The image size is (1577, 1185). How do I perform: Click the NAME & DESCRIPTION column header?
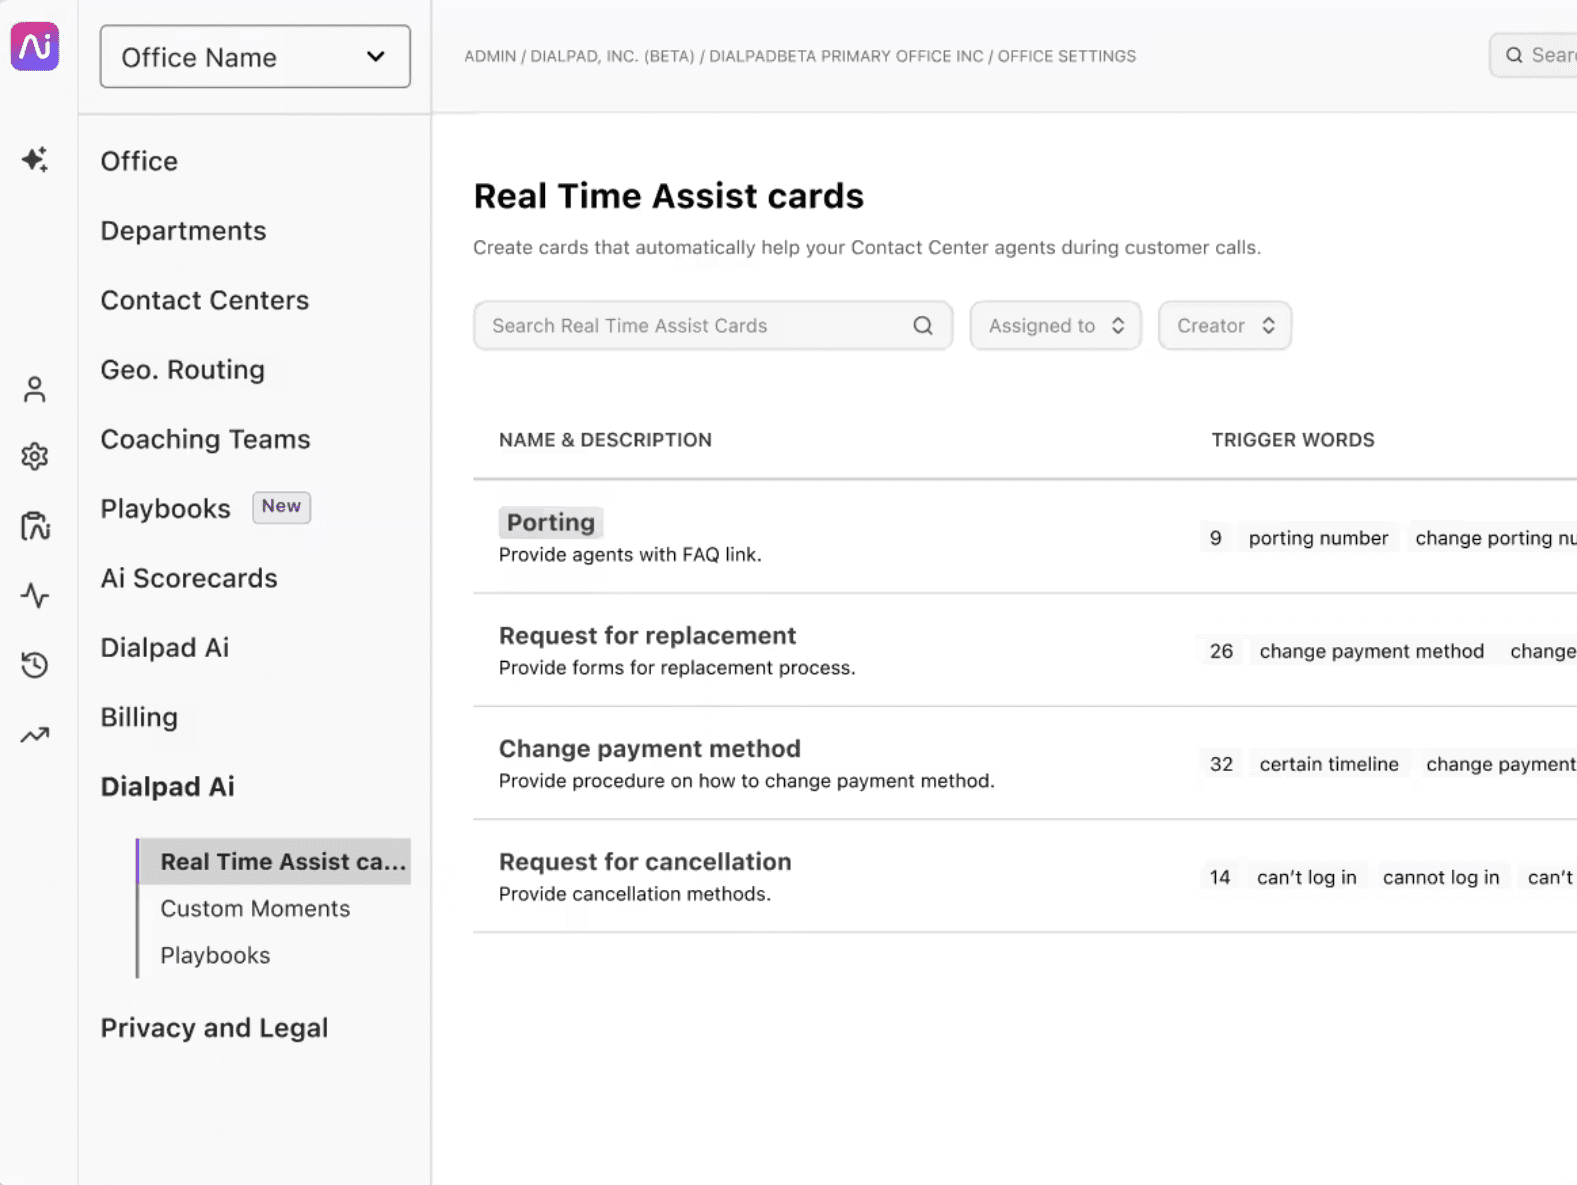pyautogui.click(x=605, y=440)
